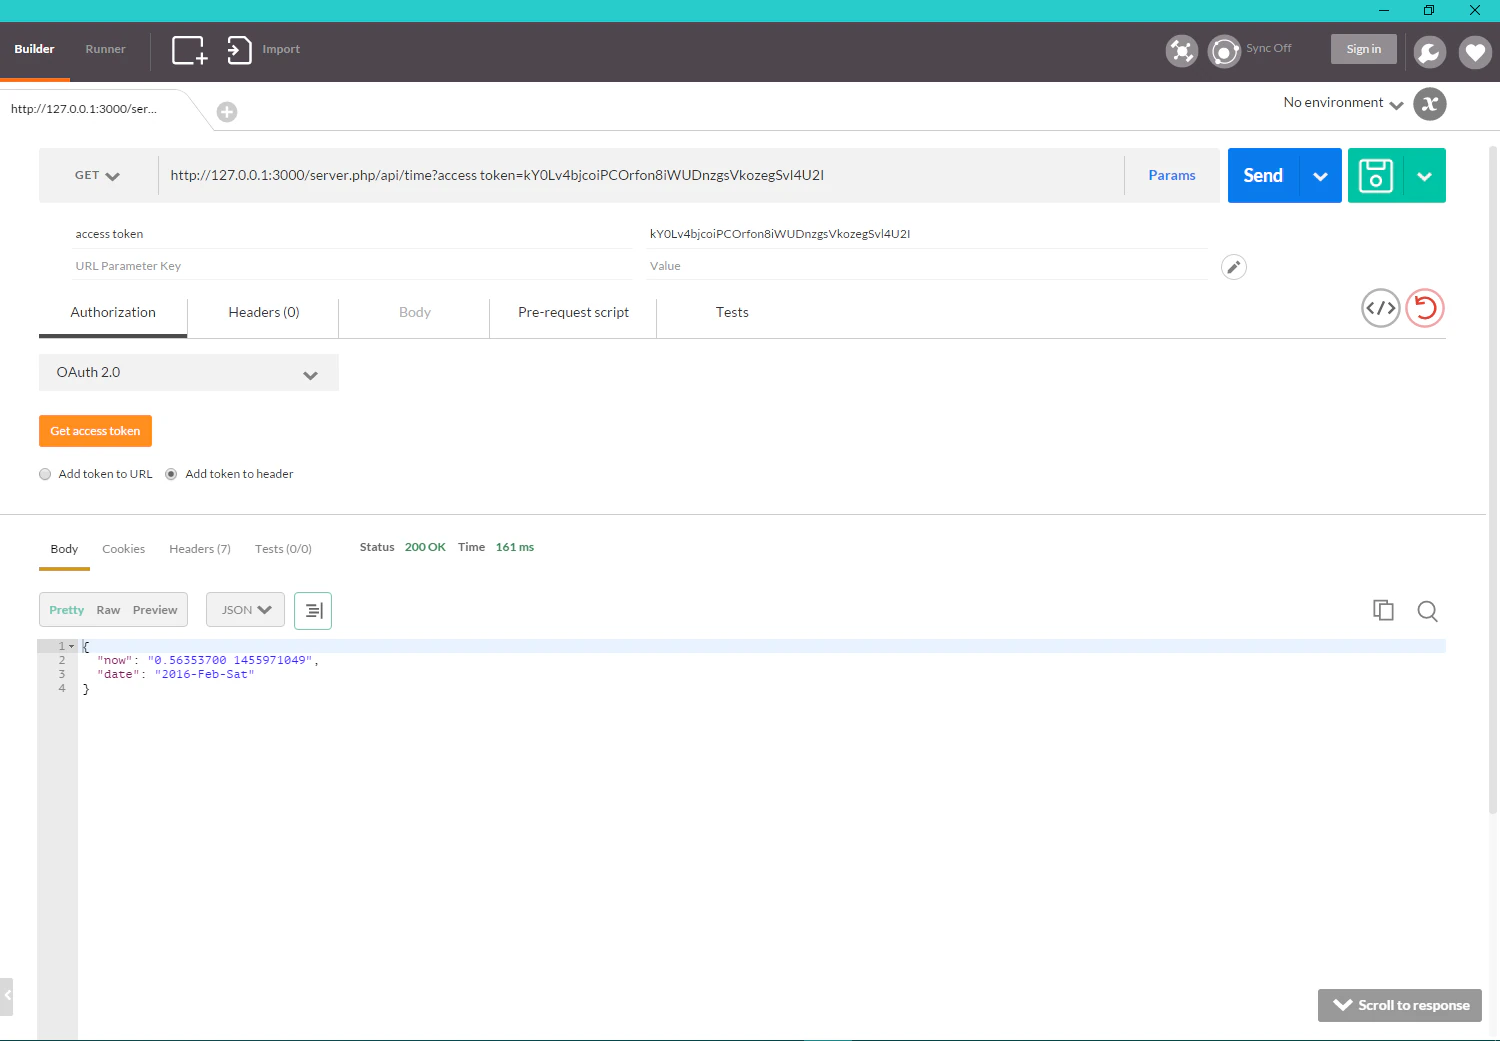Generate code snippet icon
The image size is (1500, 1041).
click(1381, 308)
